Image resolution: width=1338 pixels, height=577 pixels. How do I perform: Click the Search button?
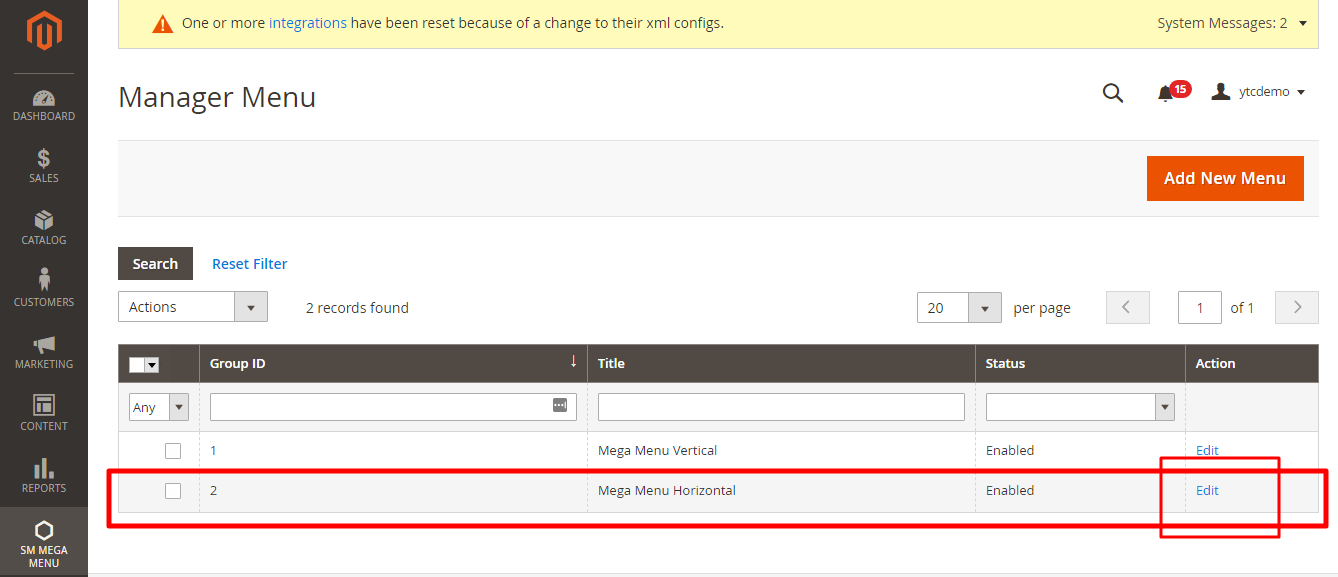pos(155,264)
